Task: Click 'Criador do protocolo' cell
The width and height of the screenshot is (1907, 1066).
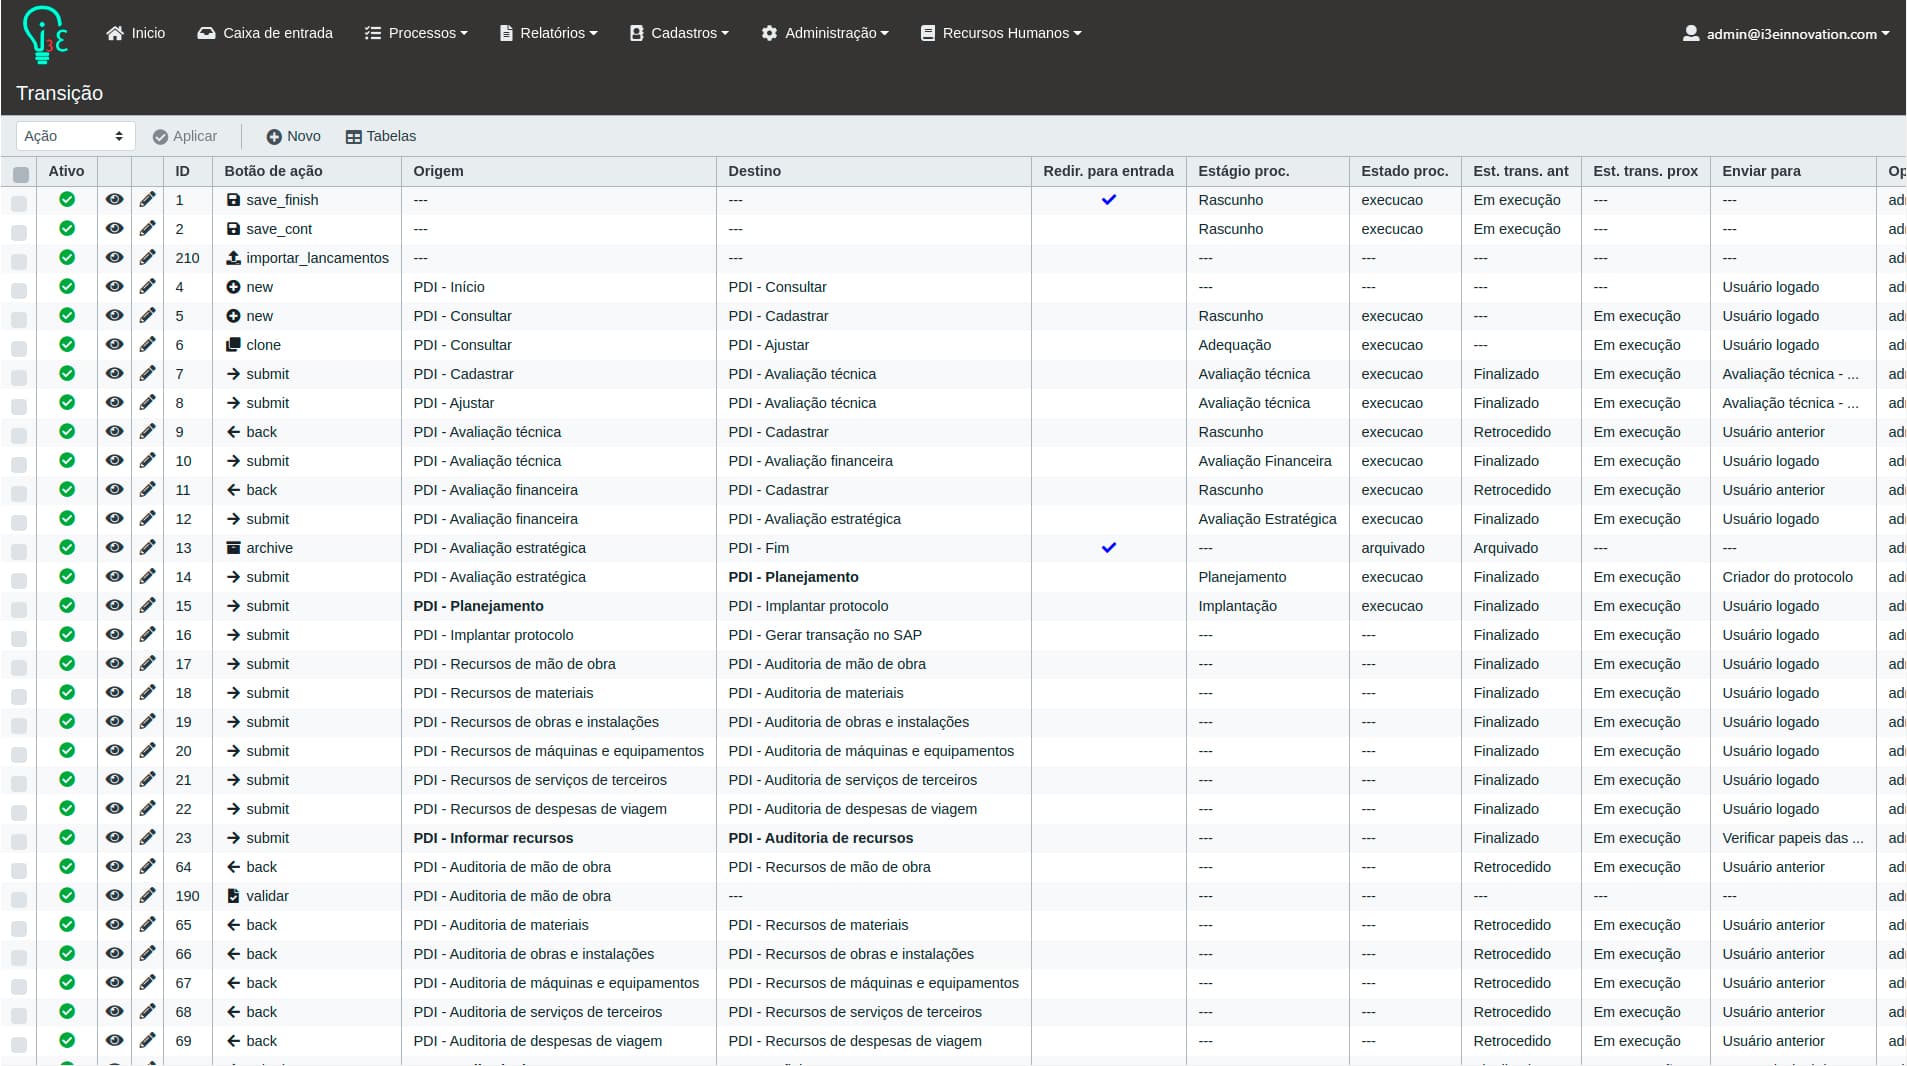Action: pyautogui.click(x=1787, y=577)
